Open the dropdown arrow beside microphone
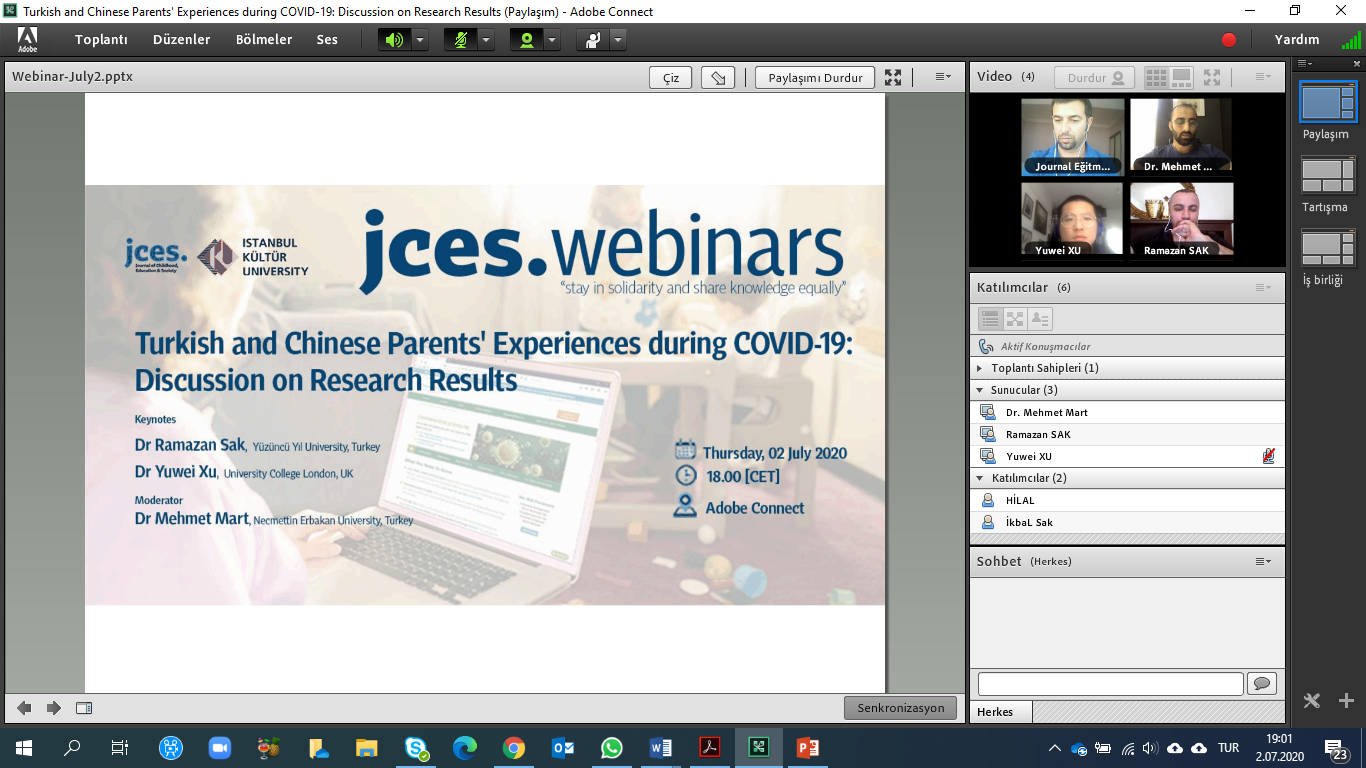The image size is (1366, 768). (486, 40)
